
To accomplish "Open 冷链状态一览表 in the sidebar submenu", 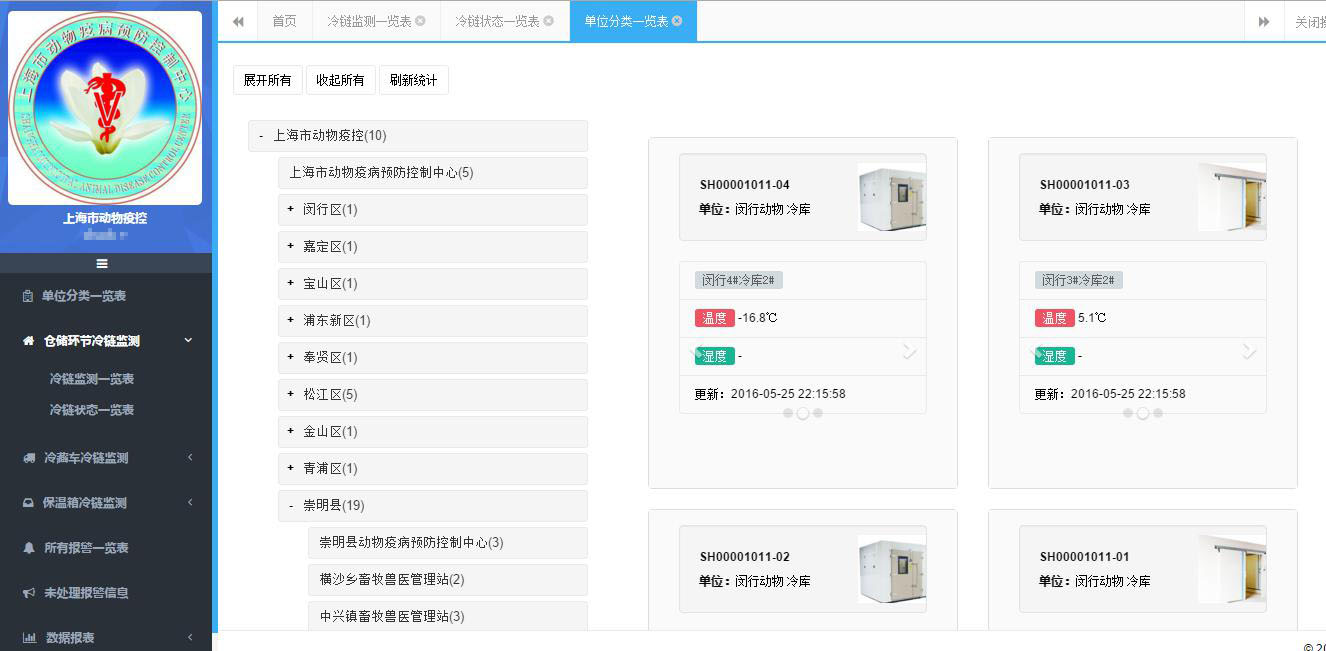I will pyautogui.click(x=92, y=410).
